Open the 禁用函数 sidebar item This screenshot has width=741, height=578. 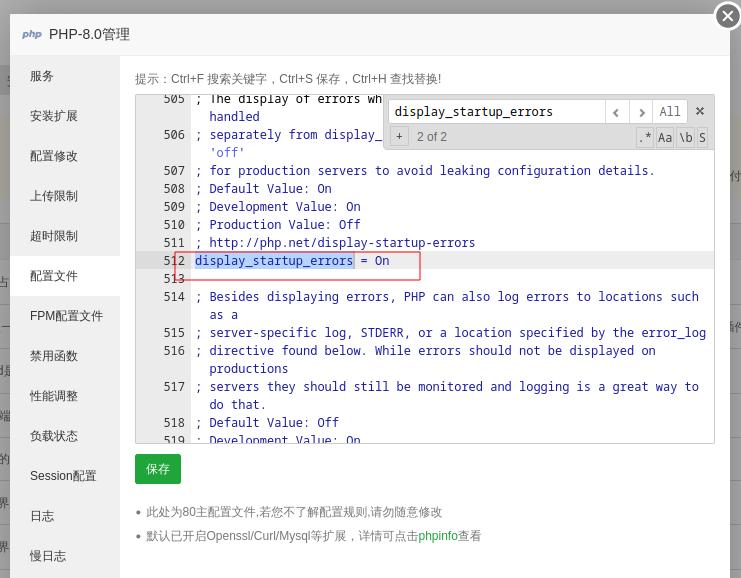click(54, 356)
